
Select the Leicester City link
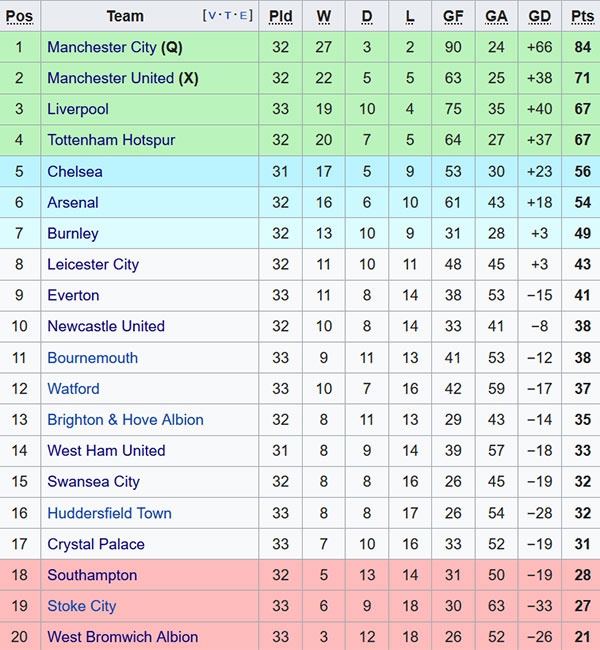coord(93,264)
